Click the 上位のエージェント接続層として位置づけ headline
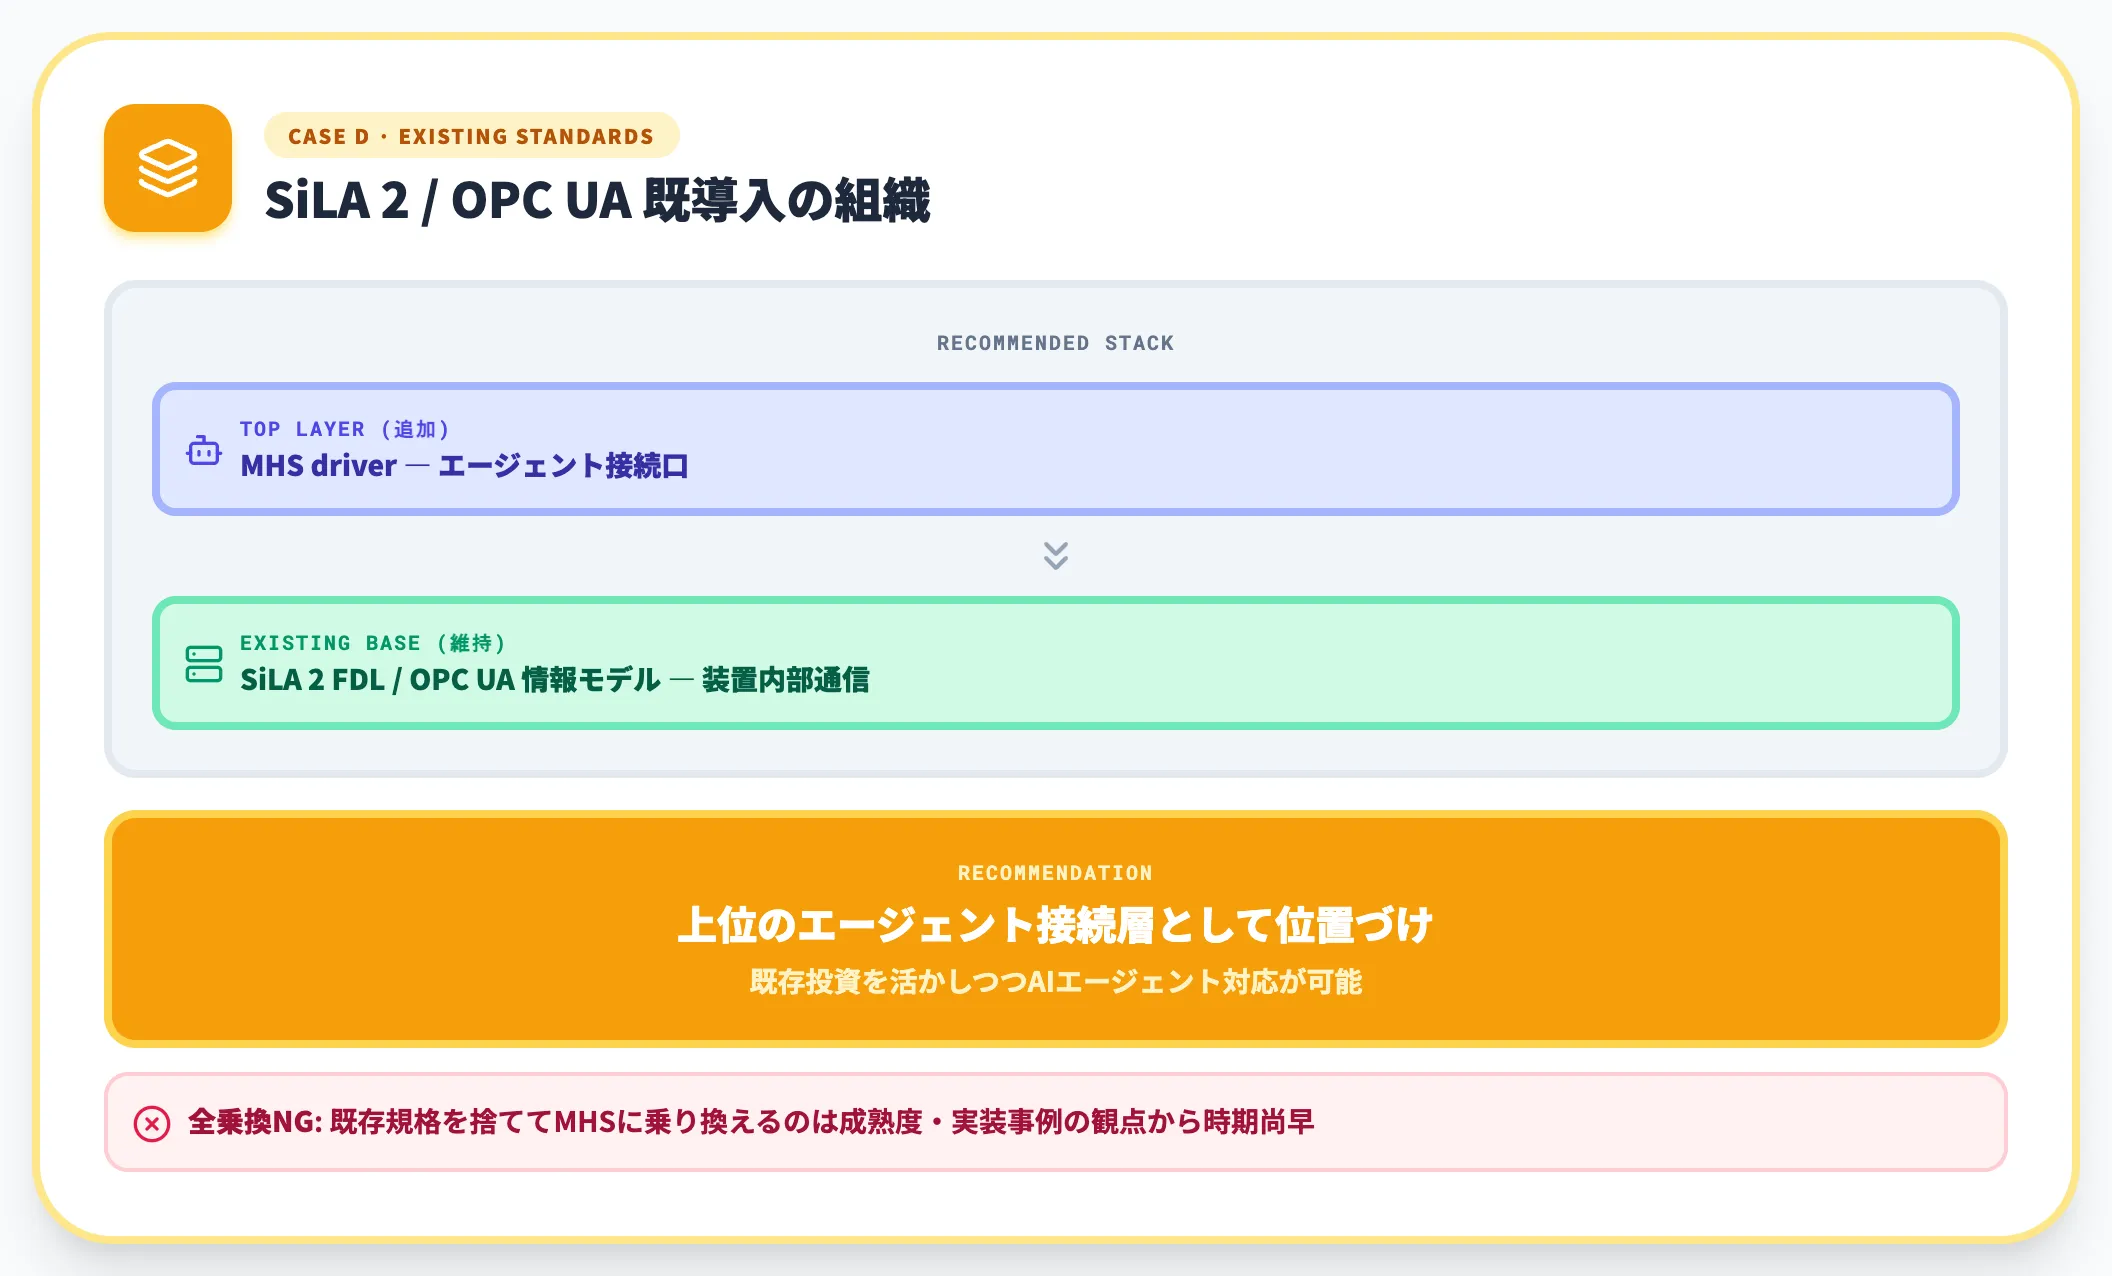This screenshot has width=2112, height=1276. coord(1055,925)
